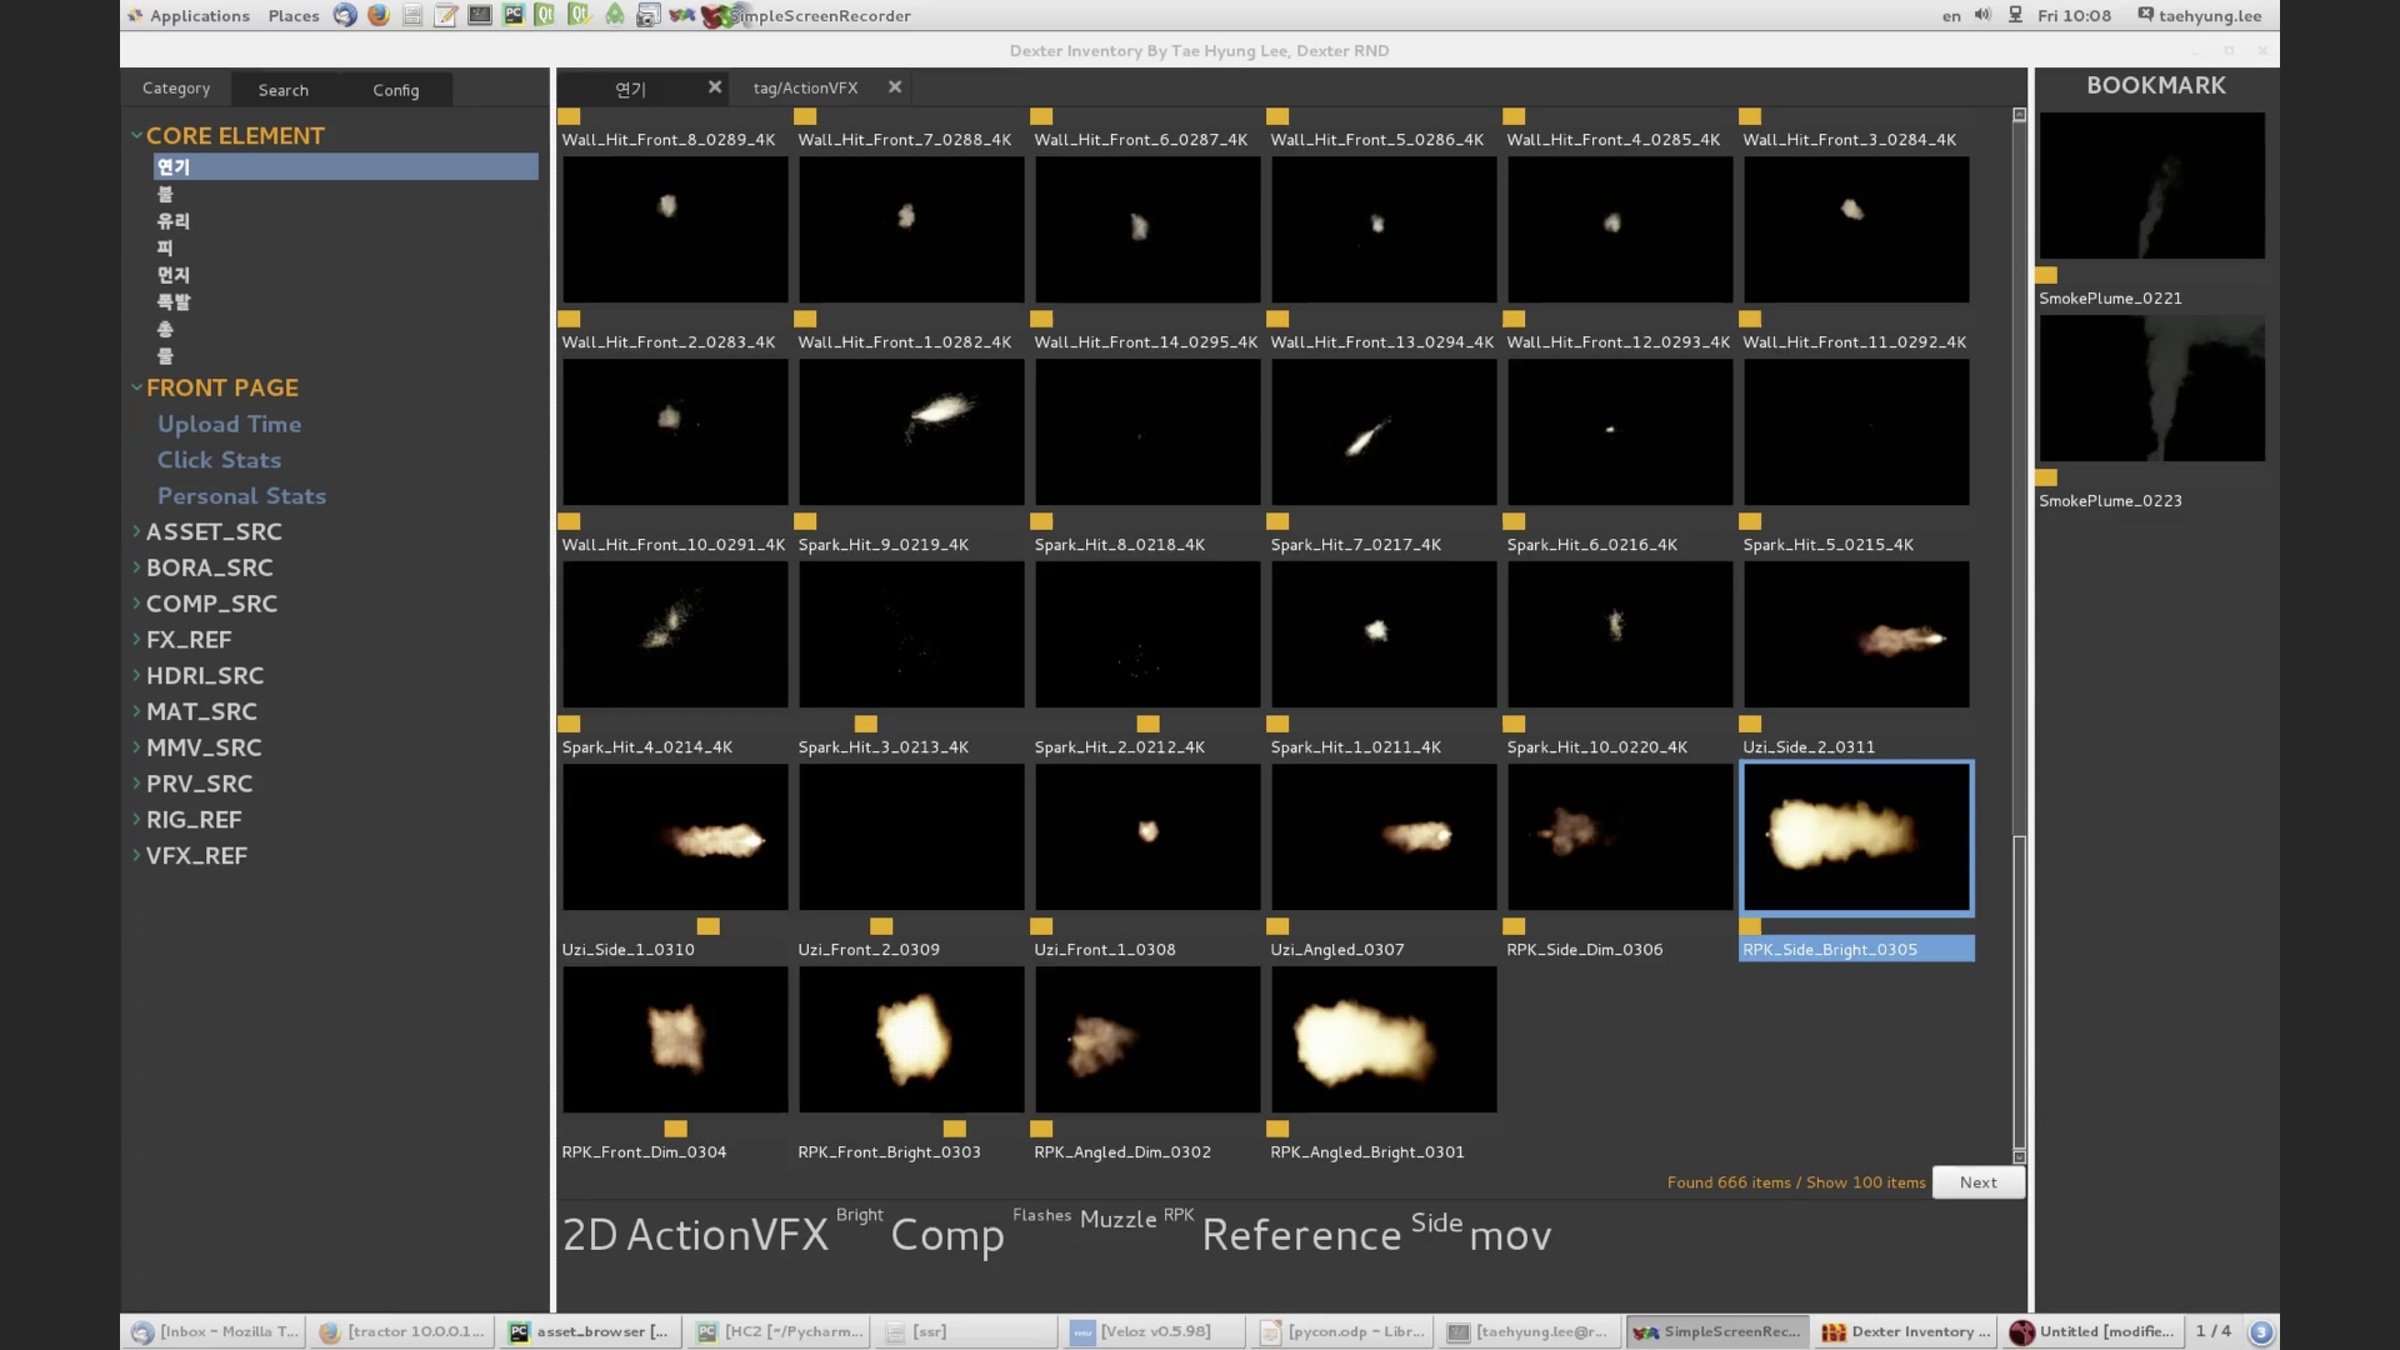This screenshot has width=2400, height=1350.
Task: Launch PyCharm from the top panel
Action: click(x=513, y=15)
